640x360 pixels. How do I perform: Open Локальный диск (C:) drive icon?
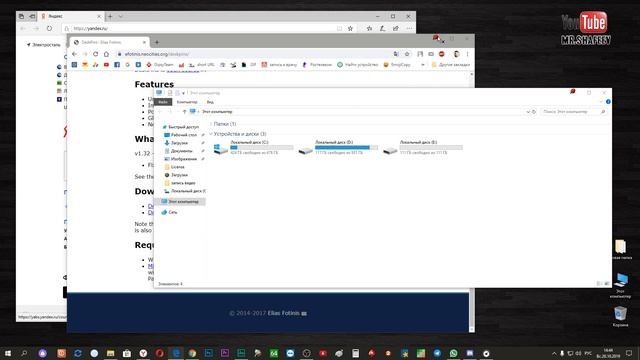click(x=221, y=149)
